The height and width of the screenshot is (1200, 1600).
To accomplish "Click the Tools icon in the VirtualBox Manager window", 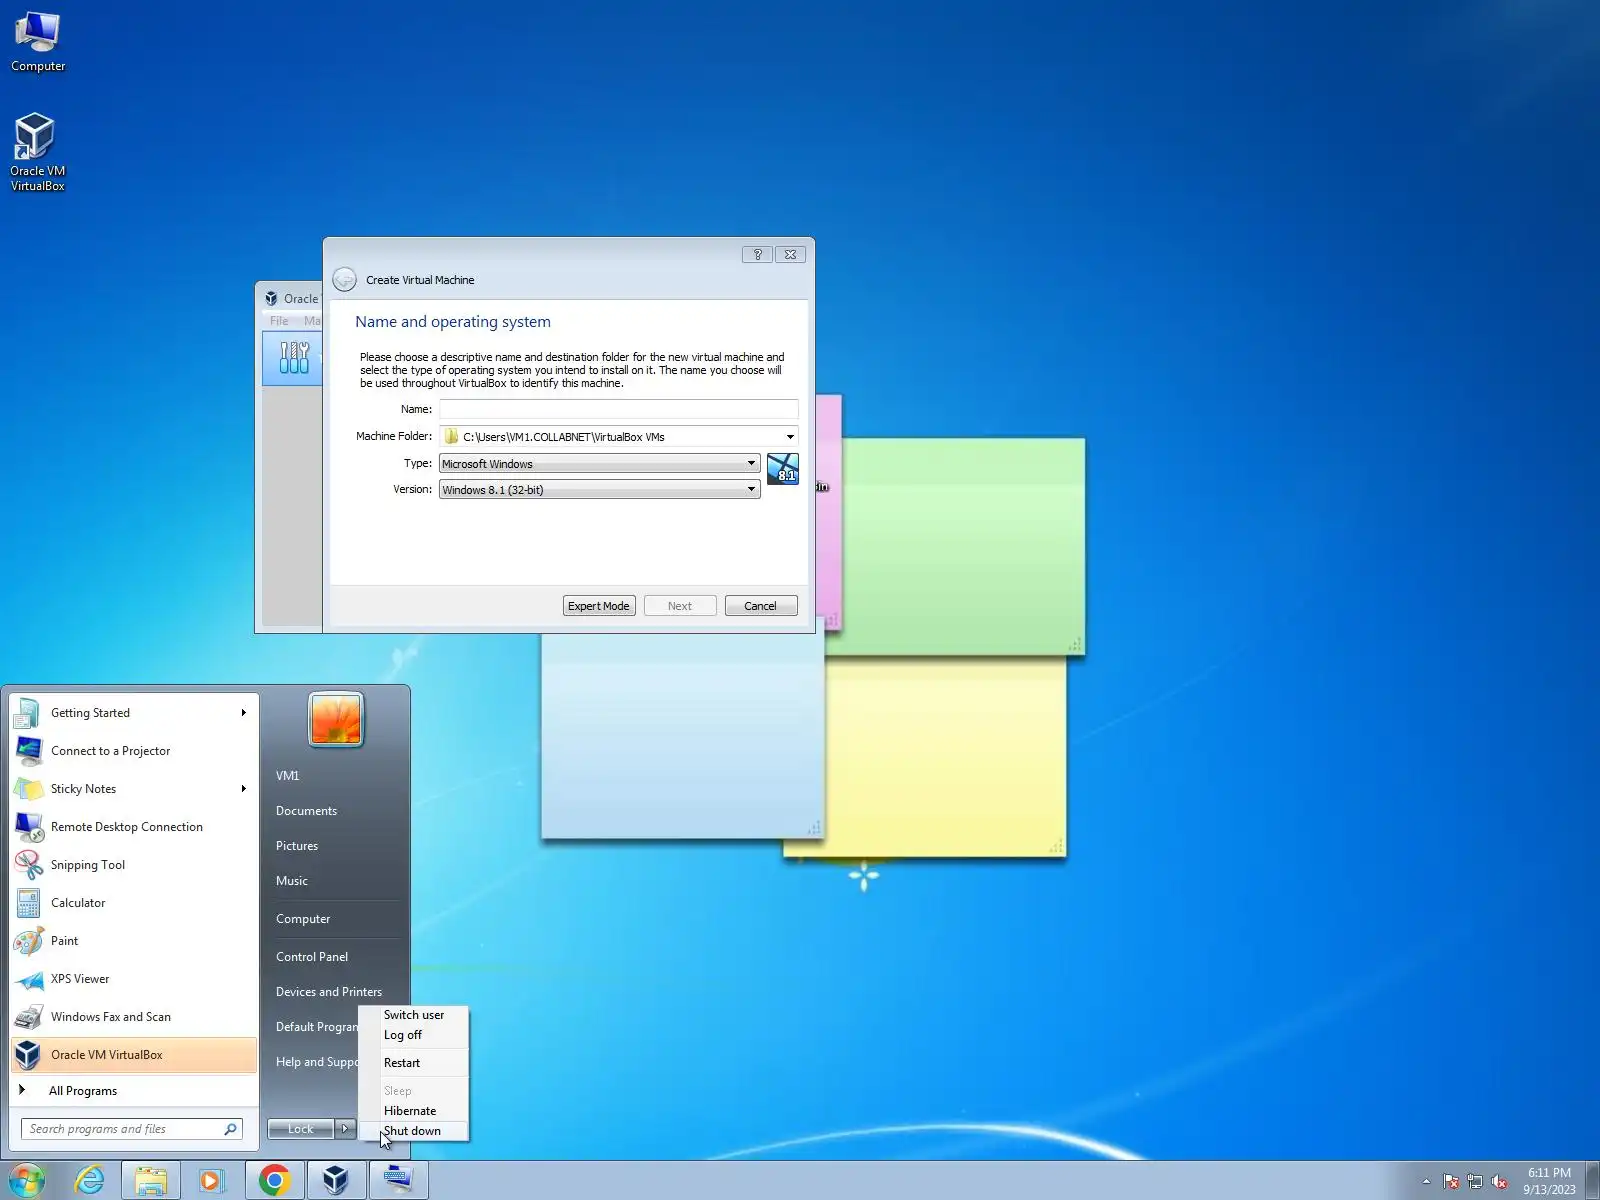I will coord(294,358).
